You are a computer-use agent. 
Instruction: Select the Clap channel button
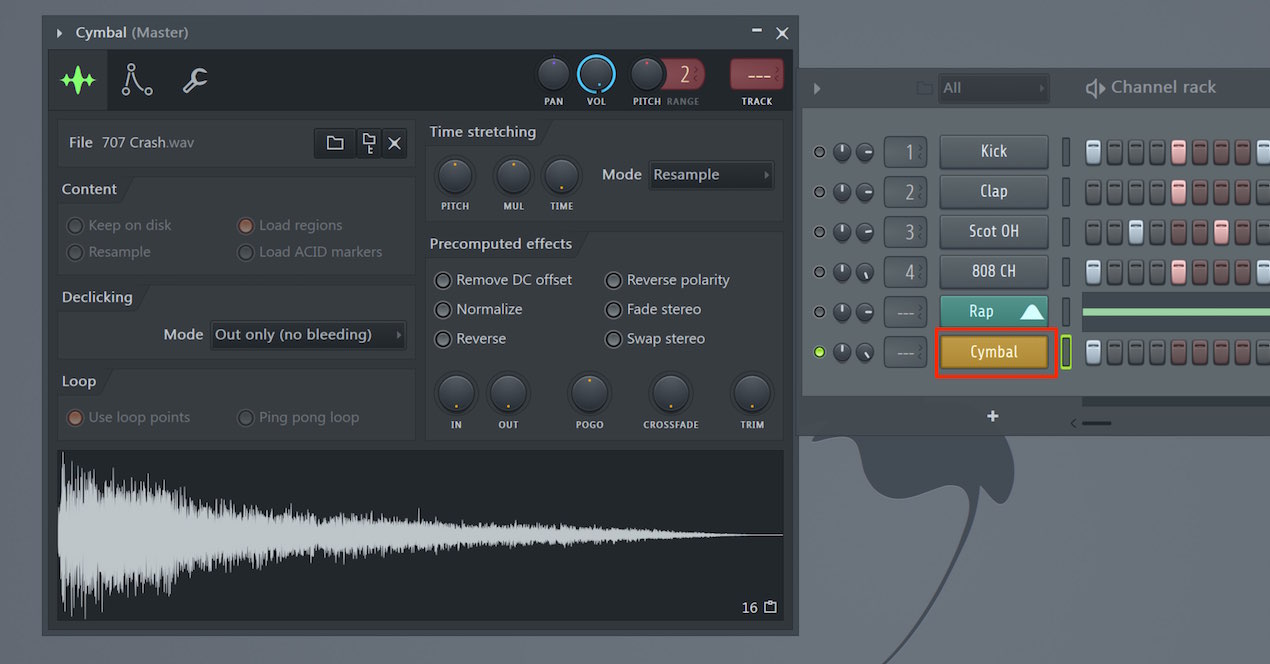click(994, 192)
